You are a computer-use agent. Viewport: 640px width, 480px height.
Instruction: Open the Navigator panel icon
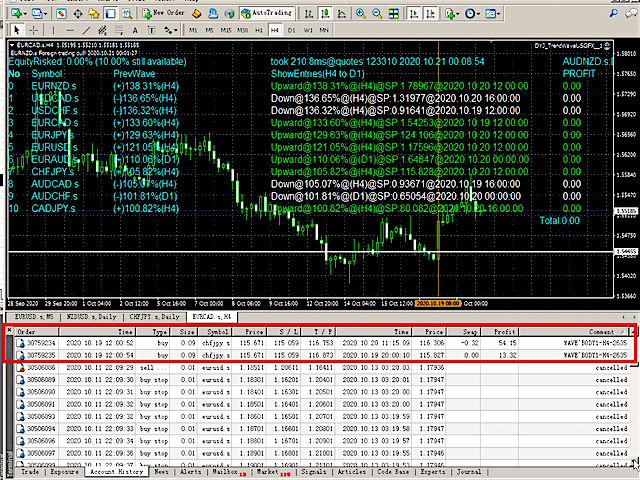tap(94, 14)
